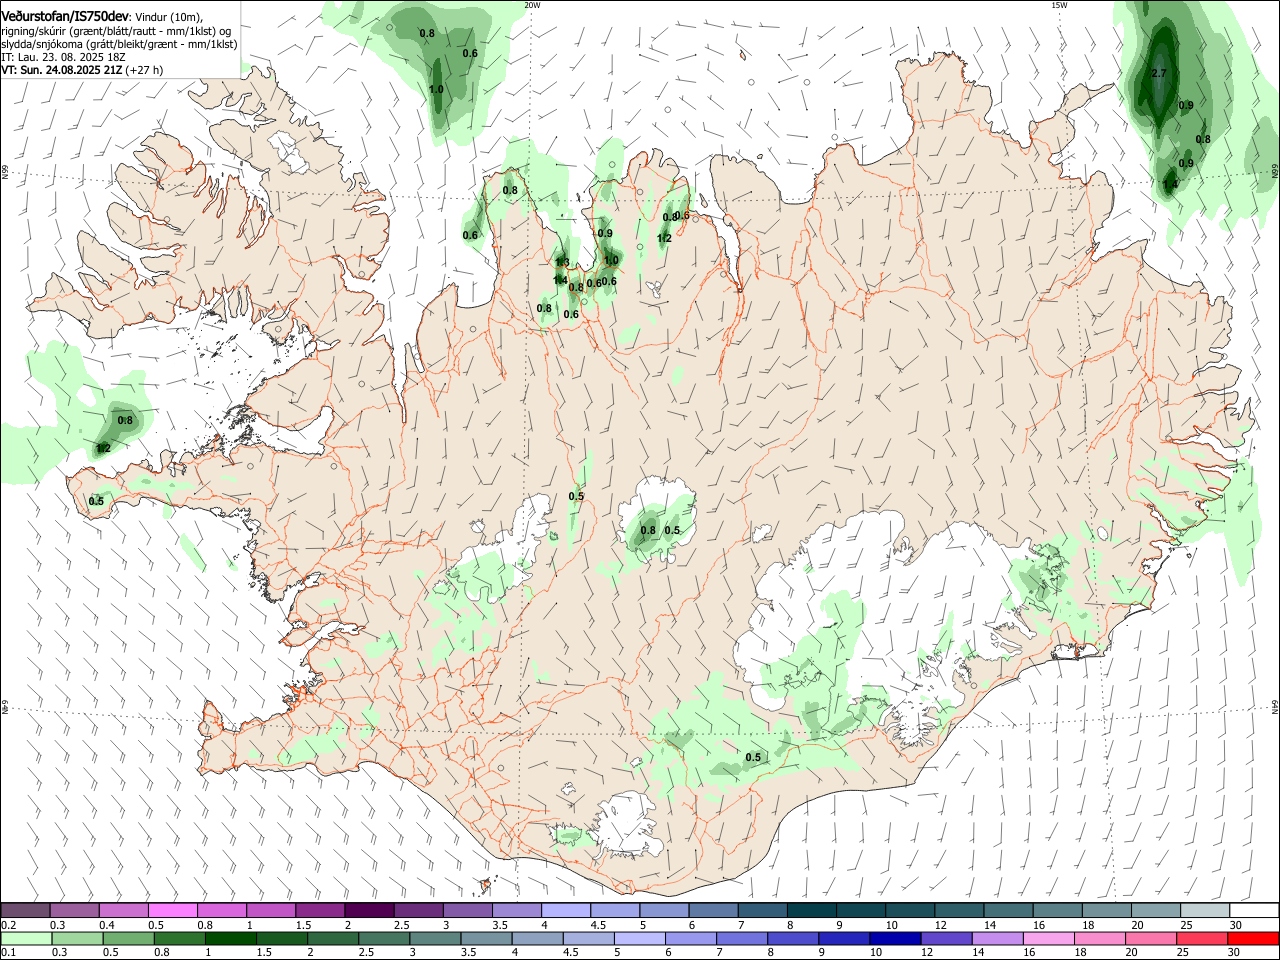
Task: Select the '0.1' label under the bottom legend row
Action: click(8, 953)
